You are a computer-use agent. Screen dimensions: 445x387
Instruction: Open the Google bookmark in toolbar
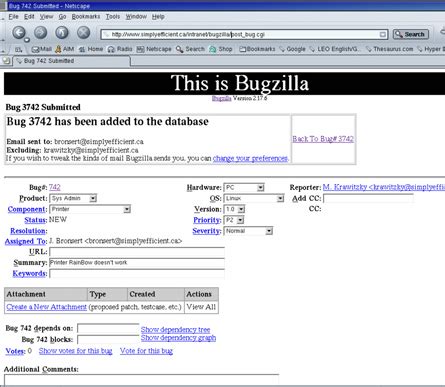(x=293, y=49)
